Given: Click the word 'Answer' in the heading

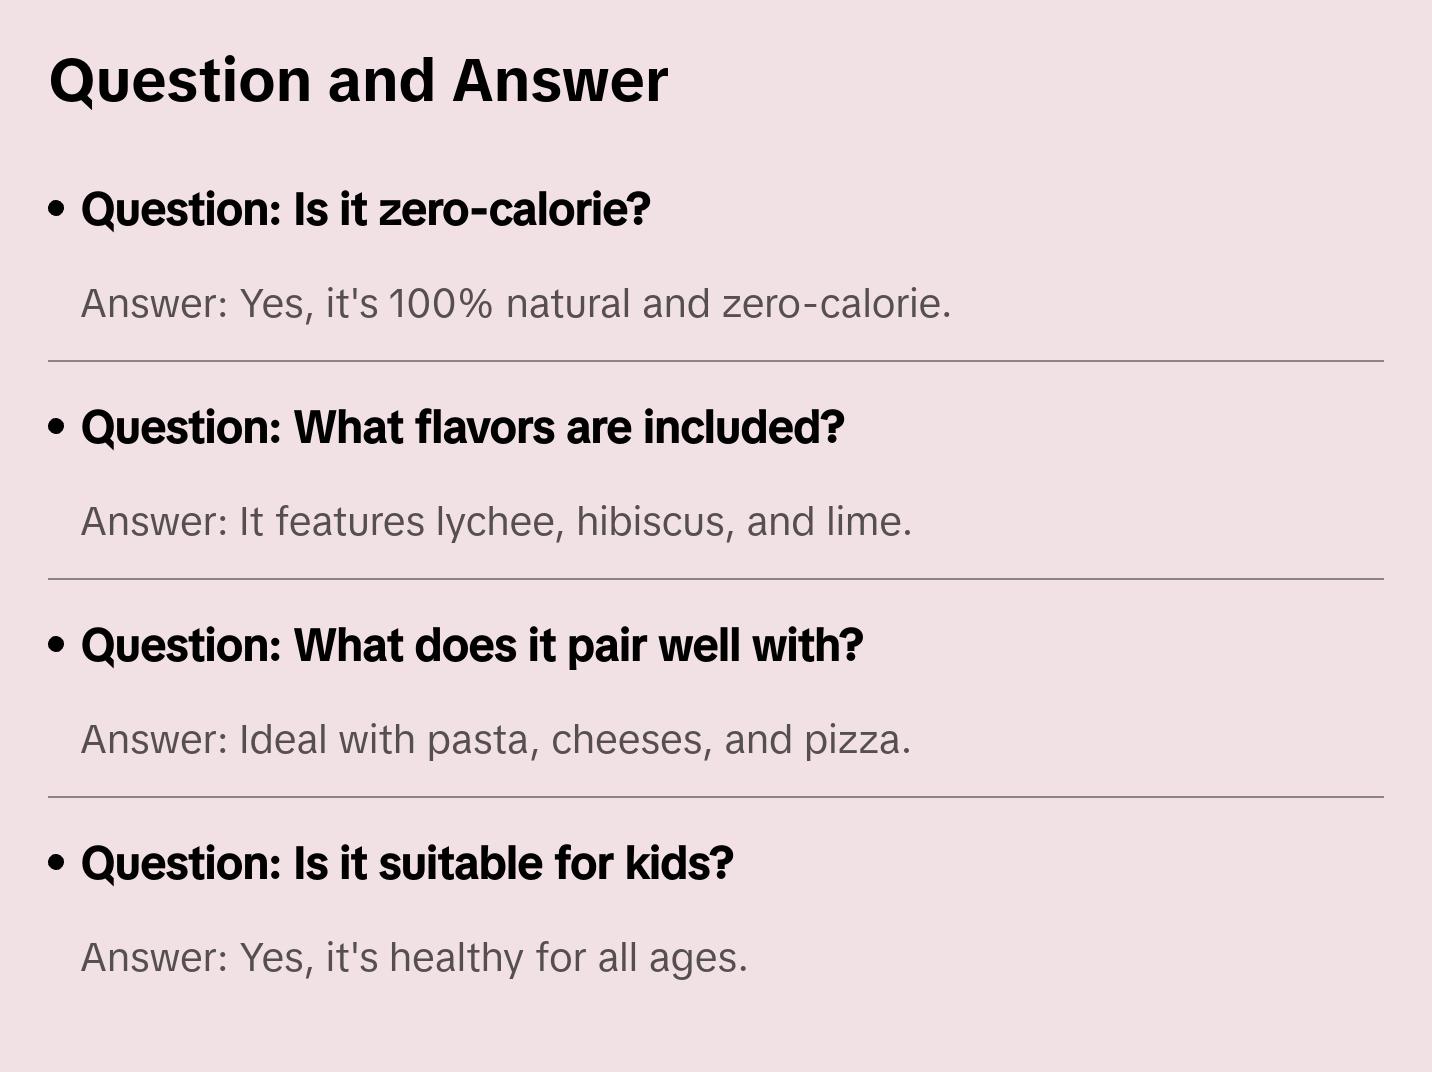Looking at the screenshot, I should point(560,81).
